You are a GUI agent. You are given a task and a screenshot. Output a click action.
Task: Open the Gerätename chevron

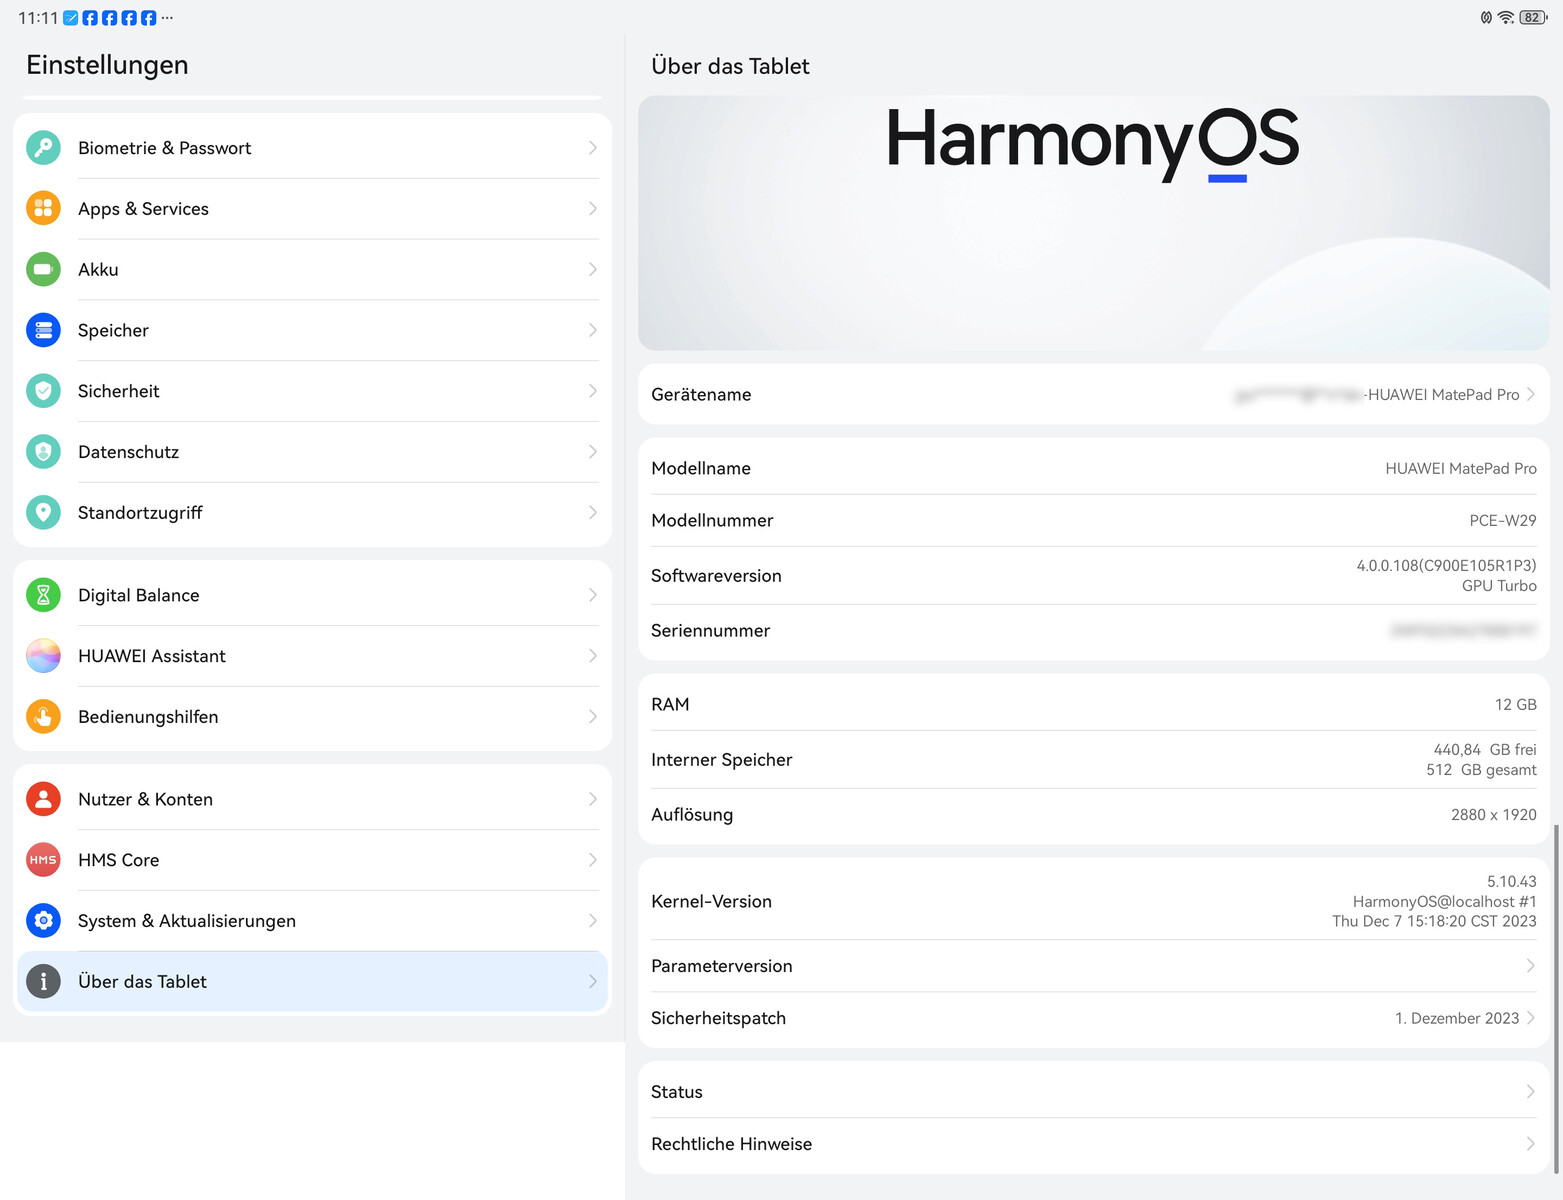pyautogui.click(x=1530, y=394)
